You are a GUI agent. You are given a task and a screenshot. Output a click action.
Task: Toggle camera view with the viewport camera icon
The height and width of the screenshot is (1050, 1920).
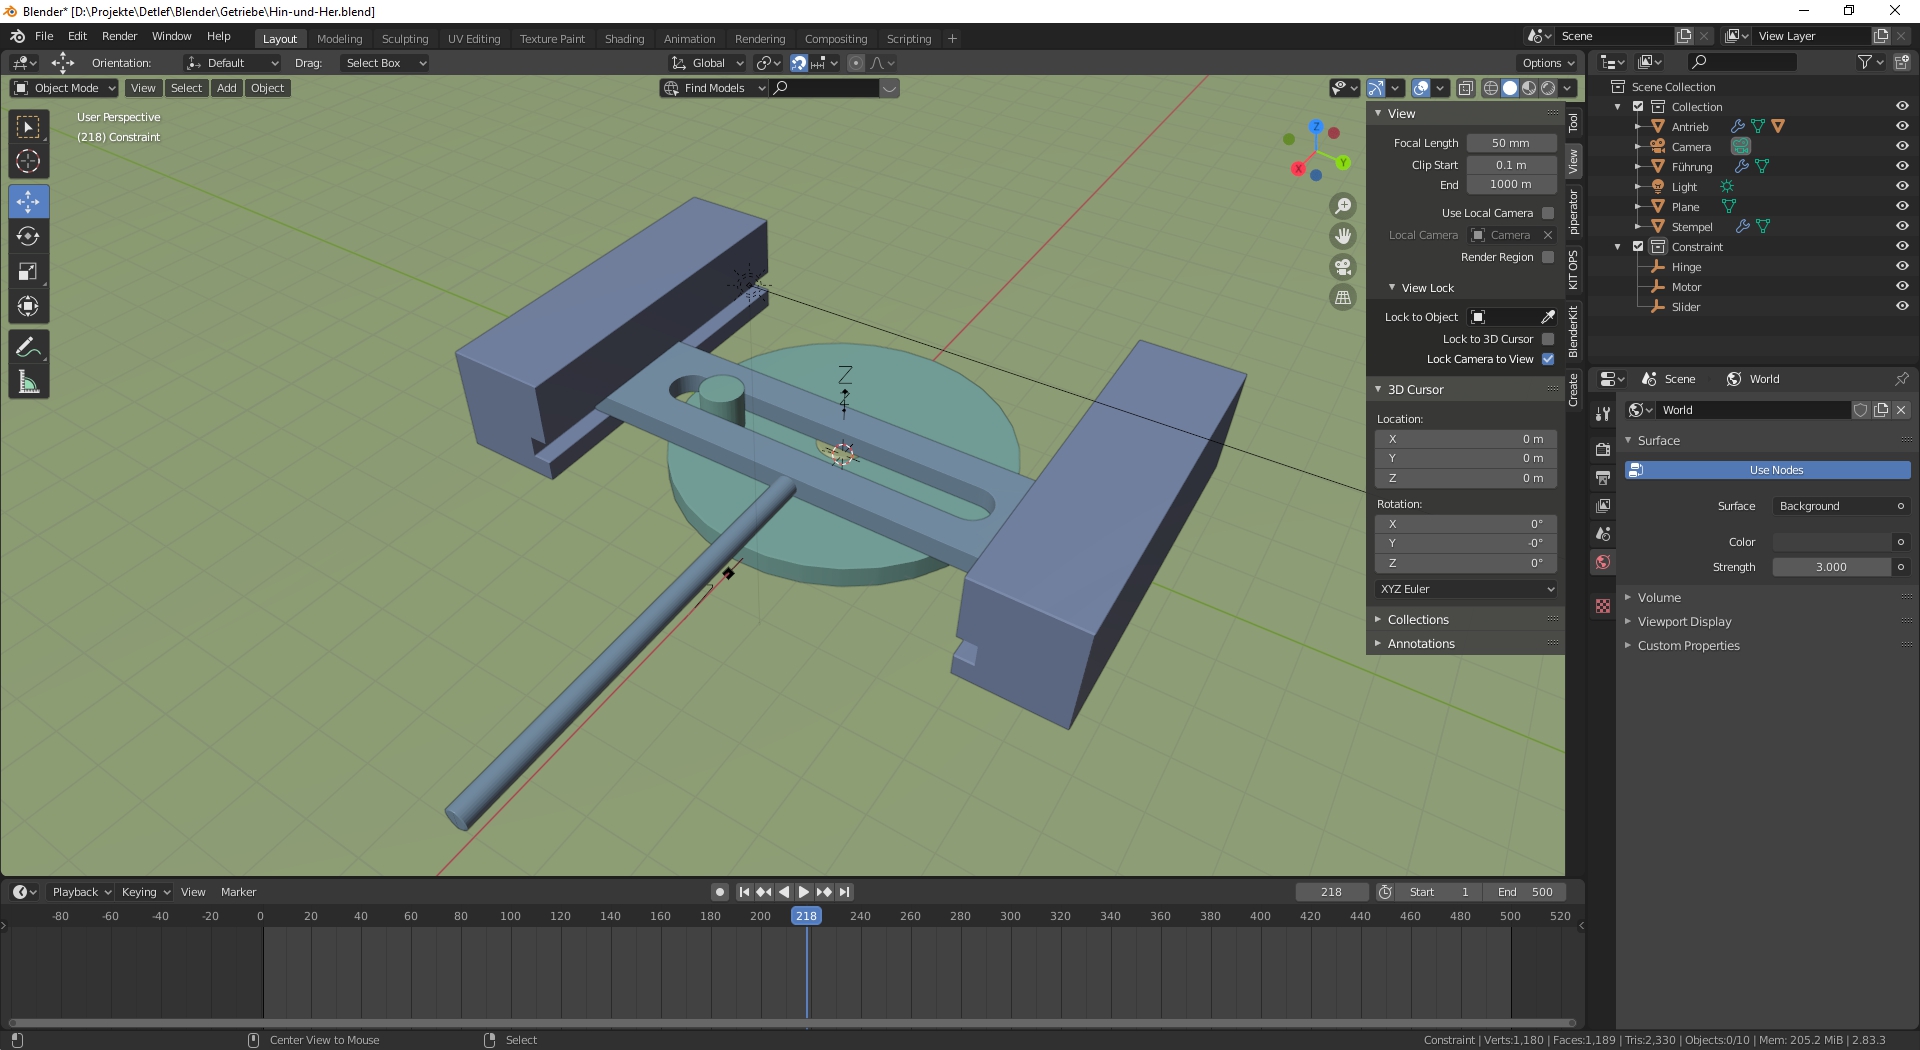click(x=1343, y=267)
